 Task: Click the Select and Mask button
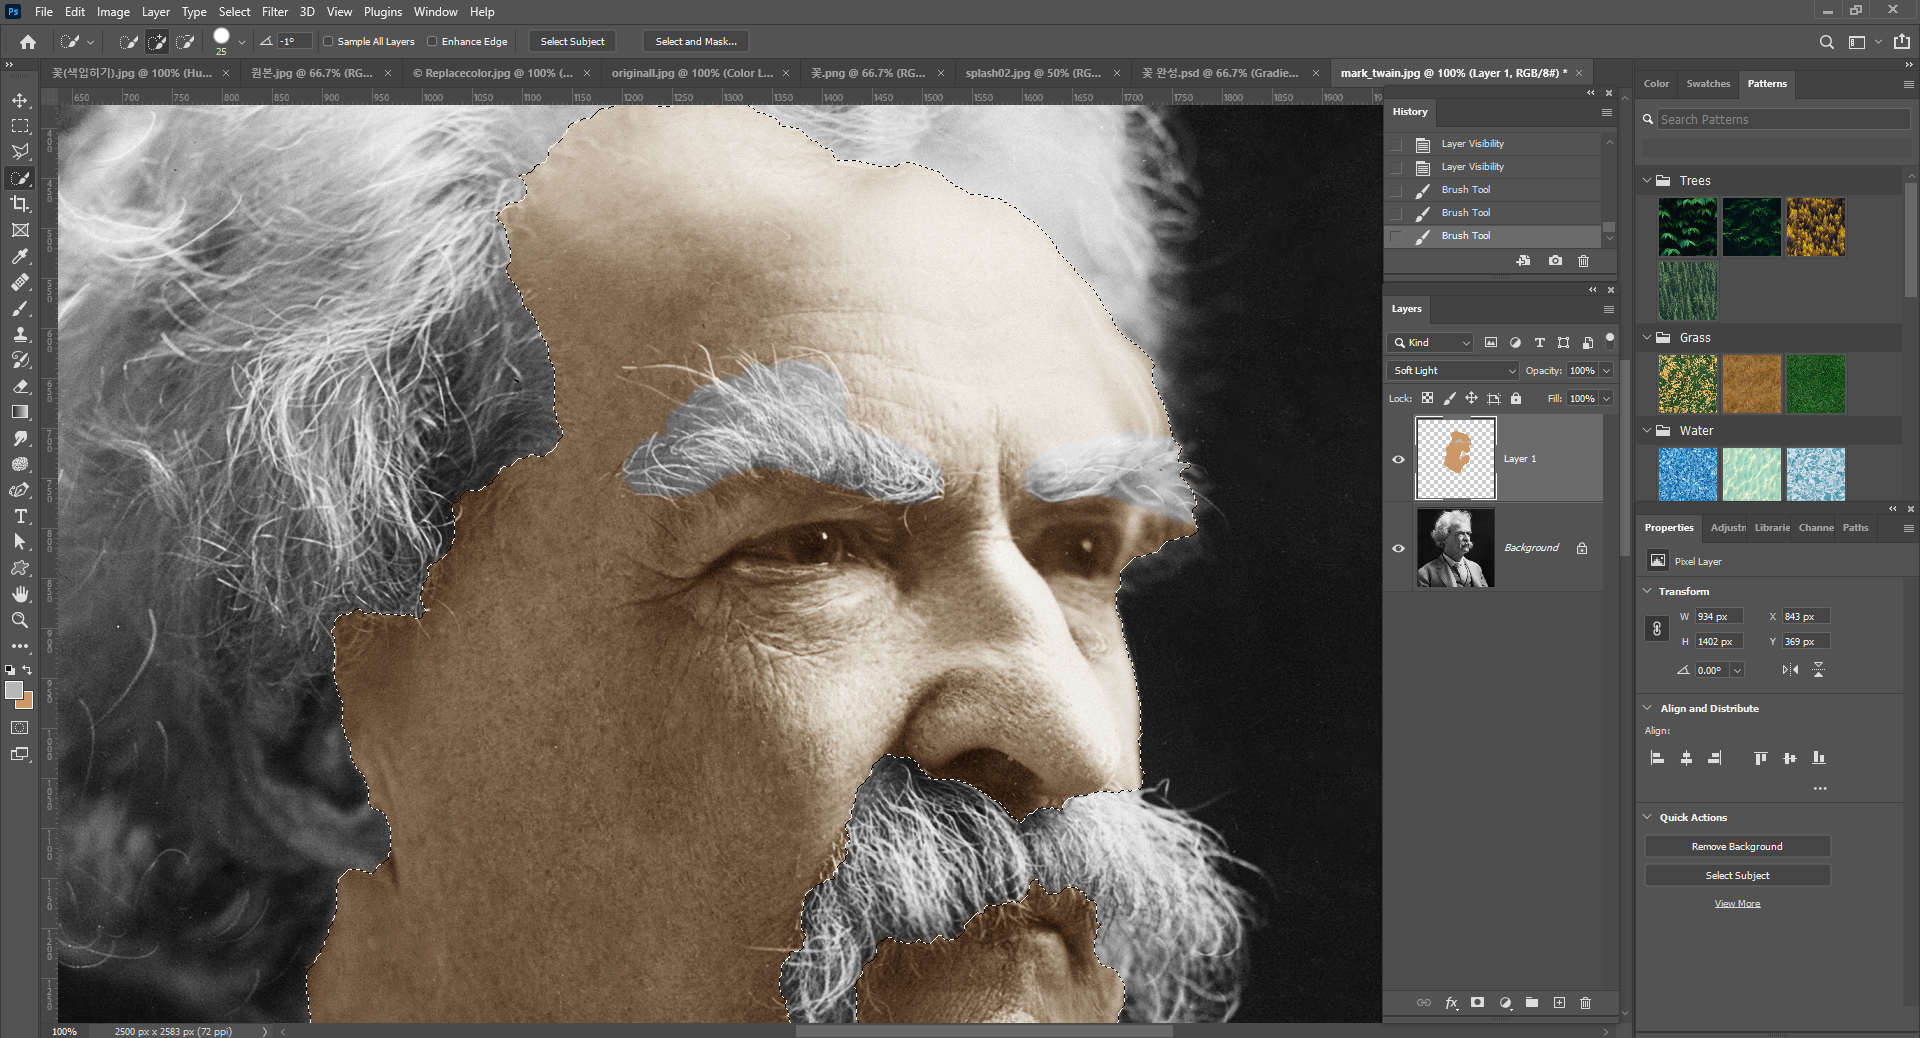696,42
